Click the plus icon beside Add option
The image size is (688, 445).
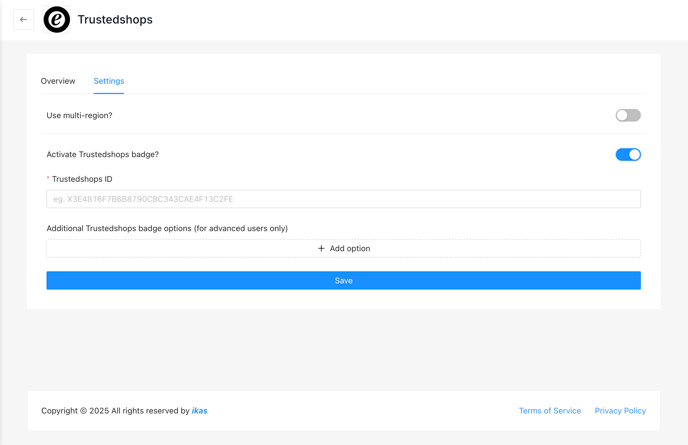(321, 248)
